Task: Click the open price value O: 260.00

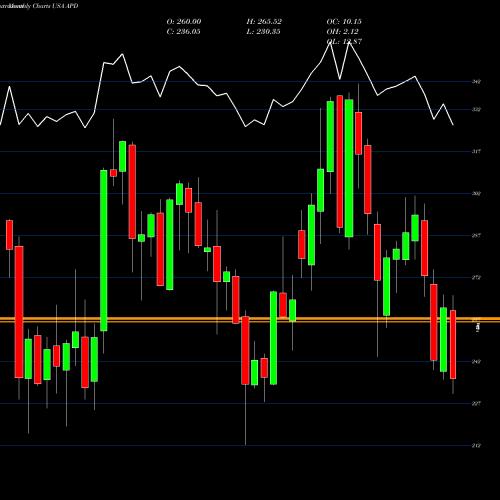Action: tap(184, 22)
